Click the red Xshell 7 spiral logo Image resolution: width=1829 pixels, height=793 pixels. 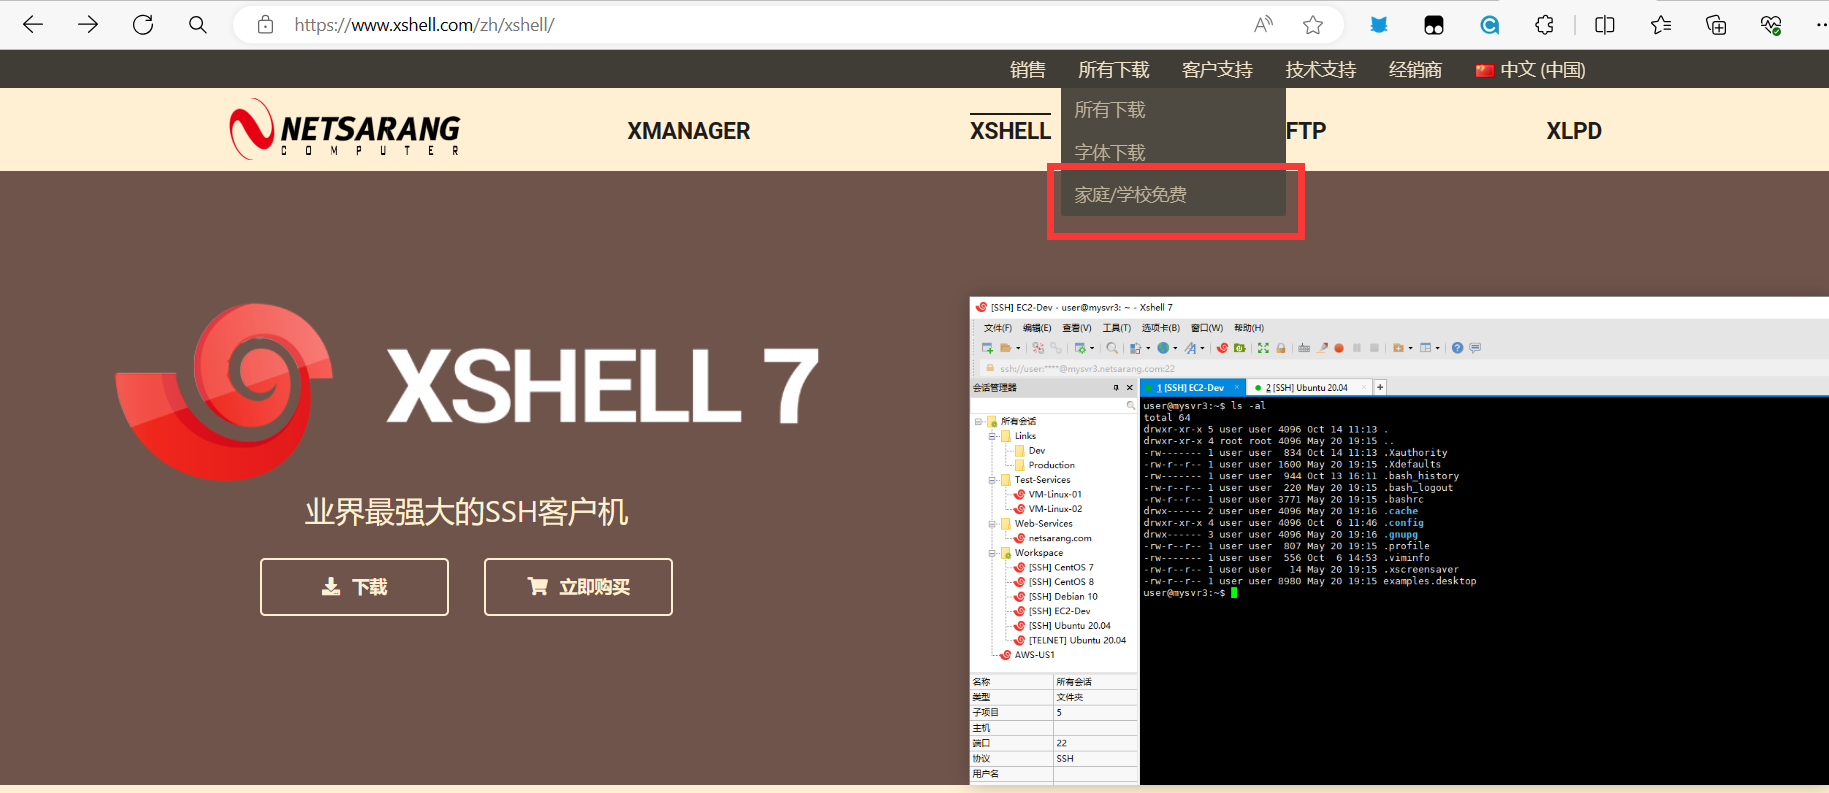pos(225,391)
